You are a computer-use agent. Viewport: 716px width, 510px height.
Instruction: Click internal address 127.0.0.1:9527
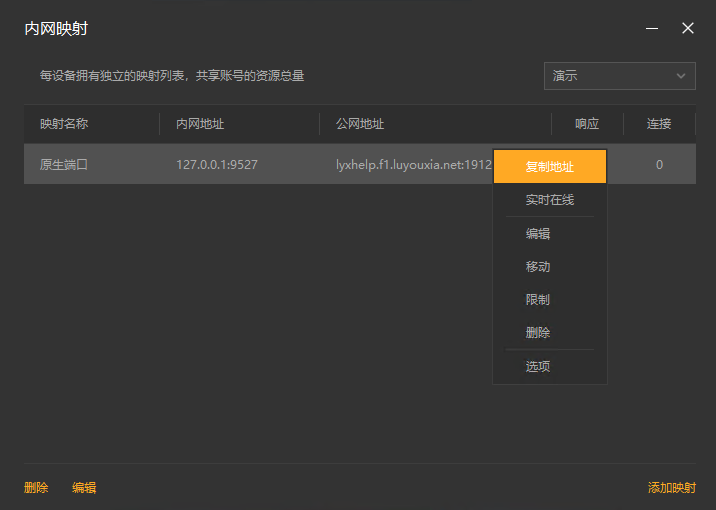tap(217, 165)
